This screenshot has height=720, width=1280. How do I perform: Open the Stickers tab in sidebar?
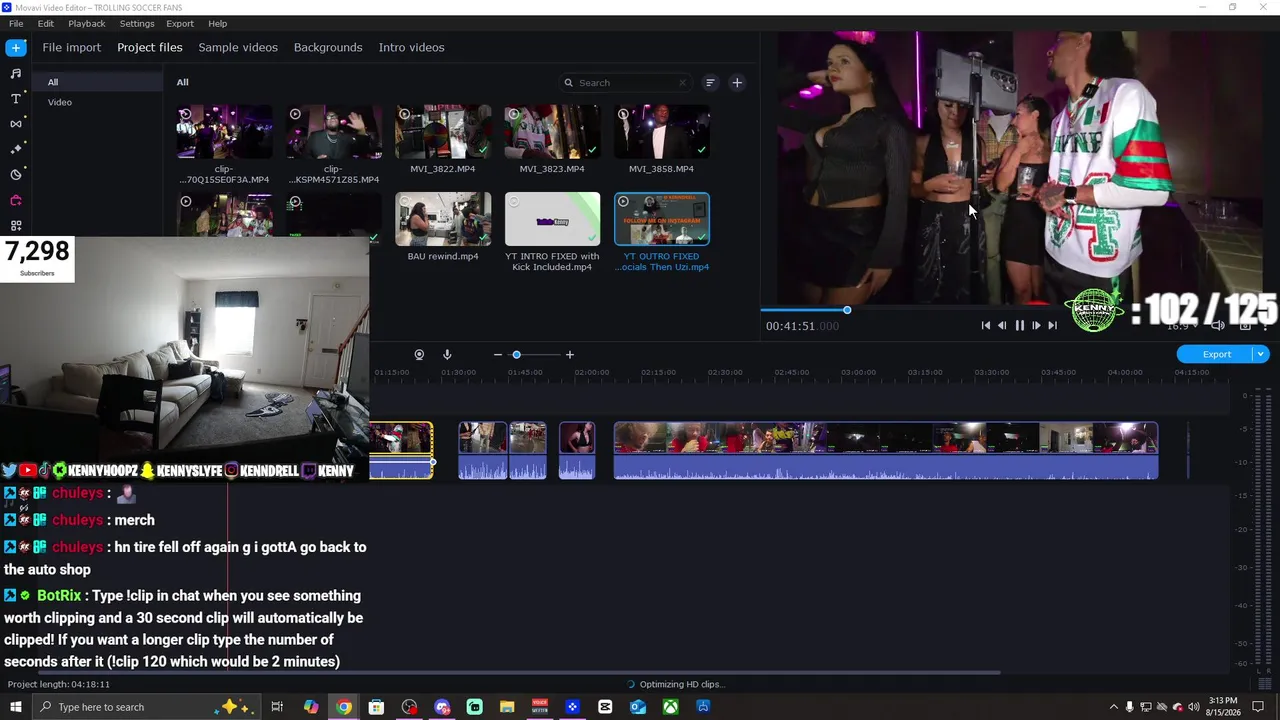(x=16, y=174)
